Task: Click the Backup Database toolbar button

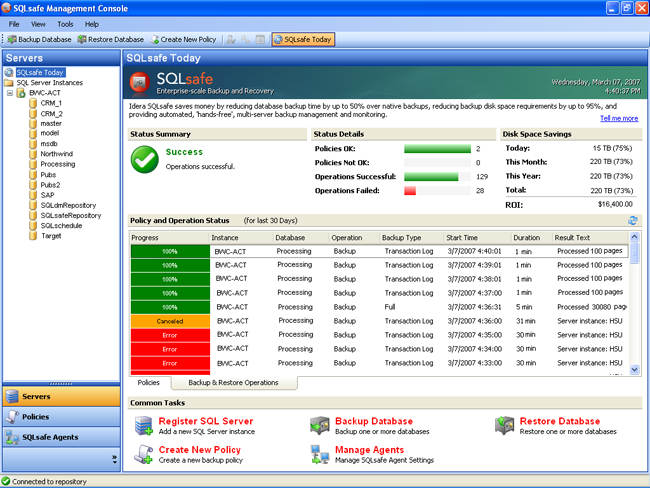Action: coord(39,39)
